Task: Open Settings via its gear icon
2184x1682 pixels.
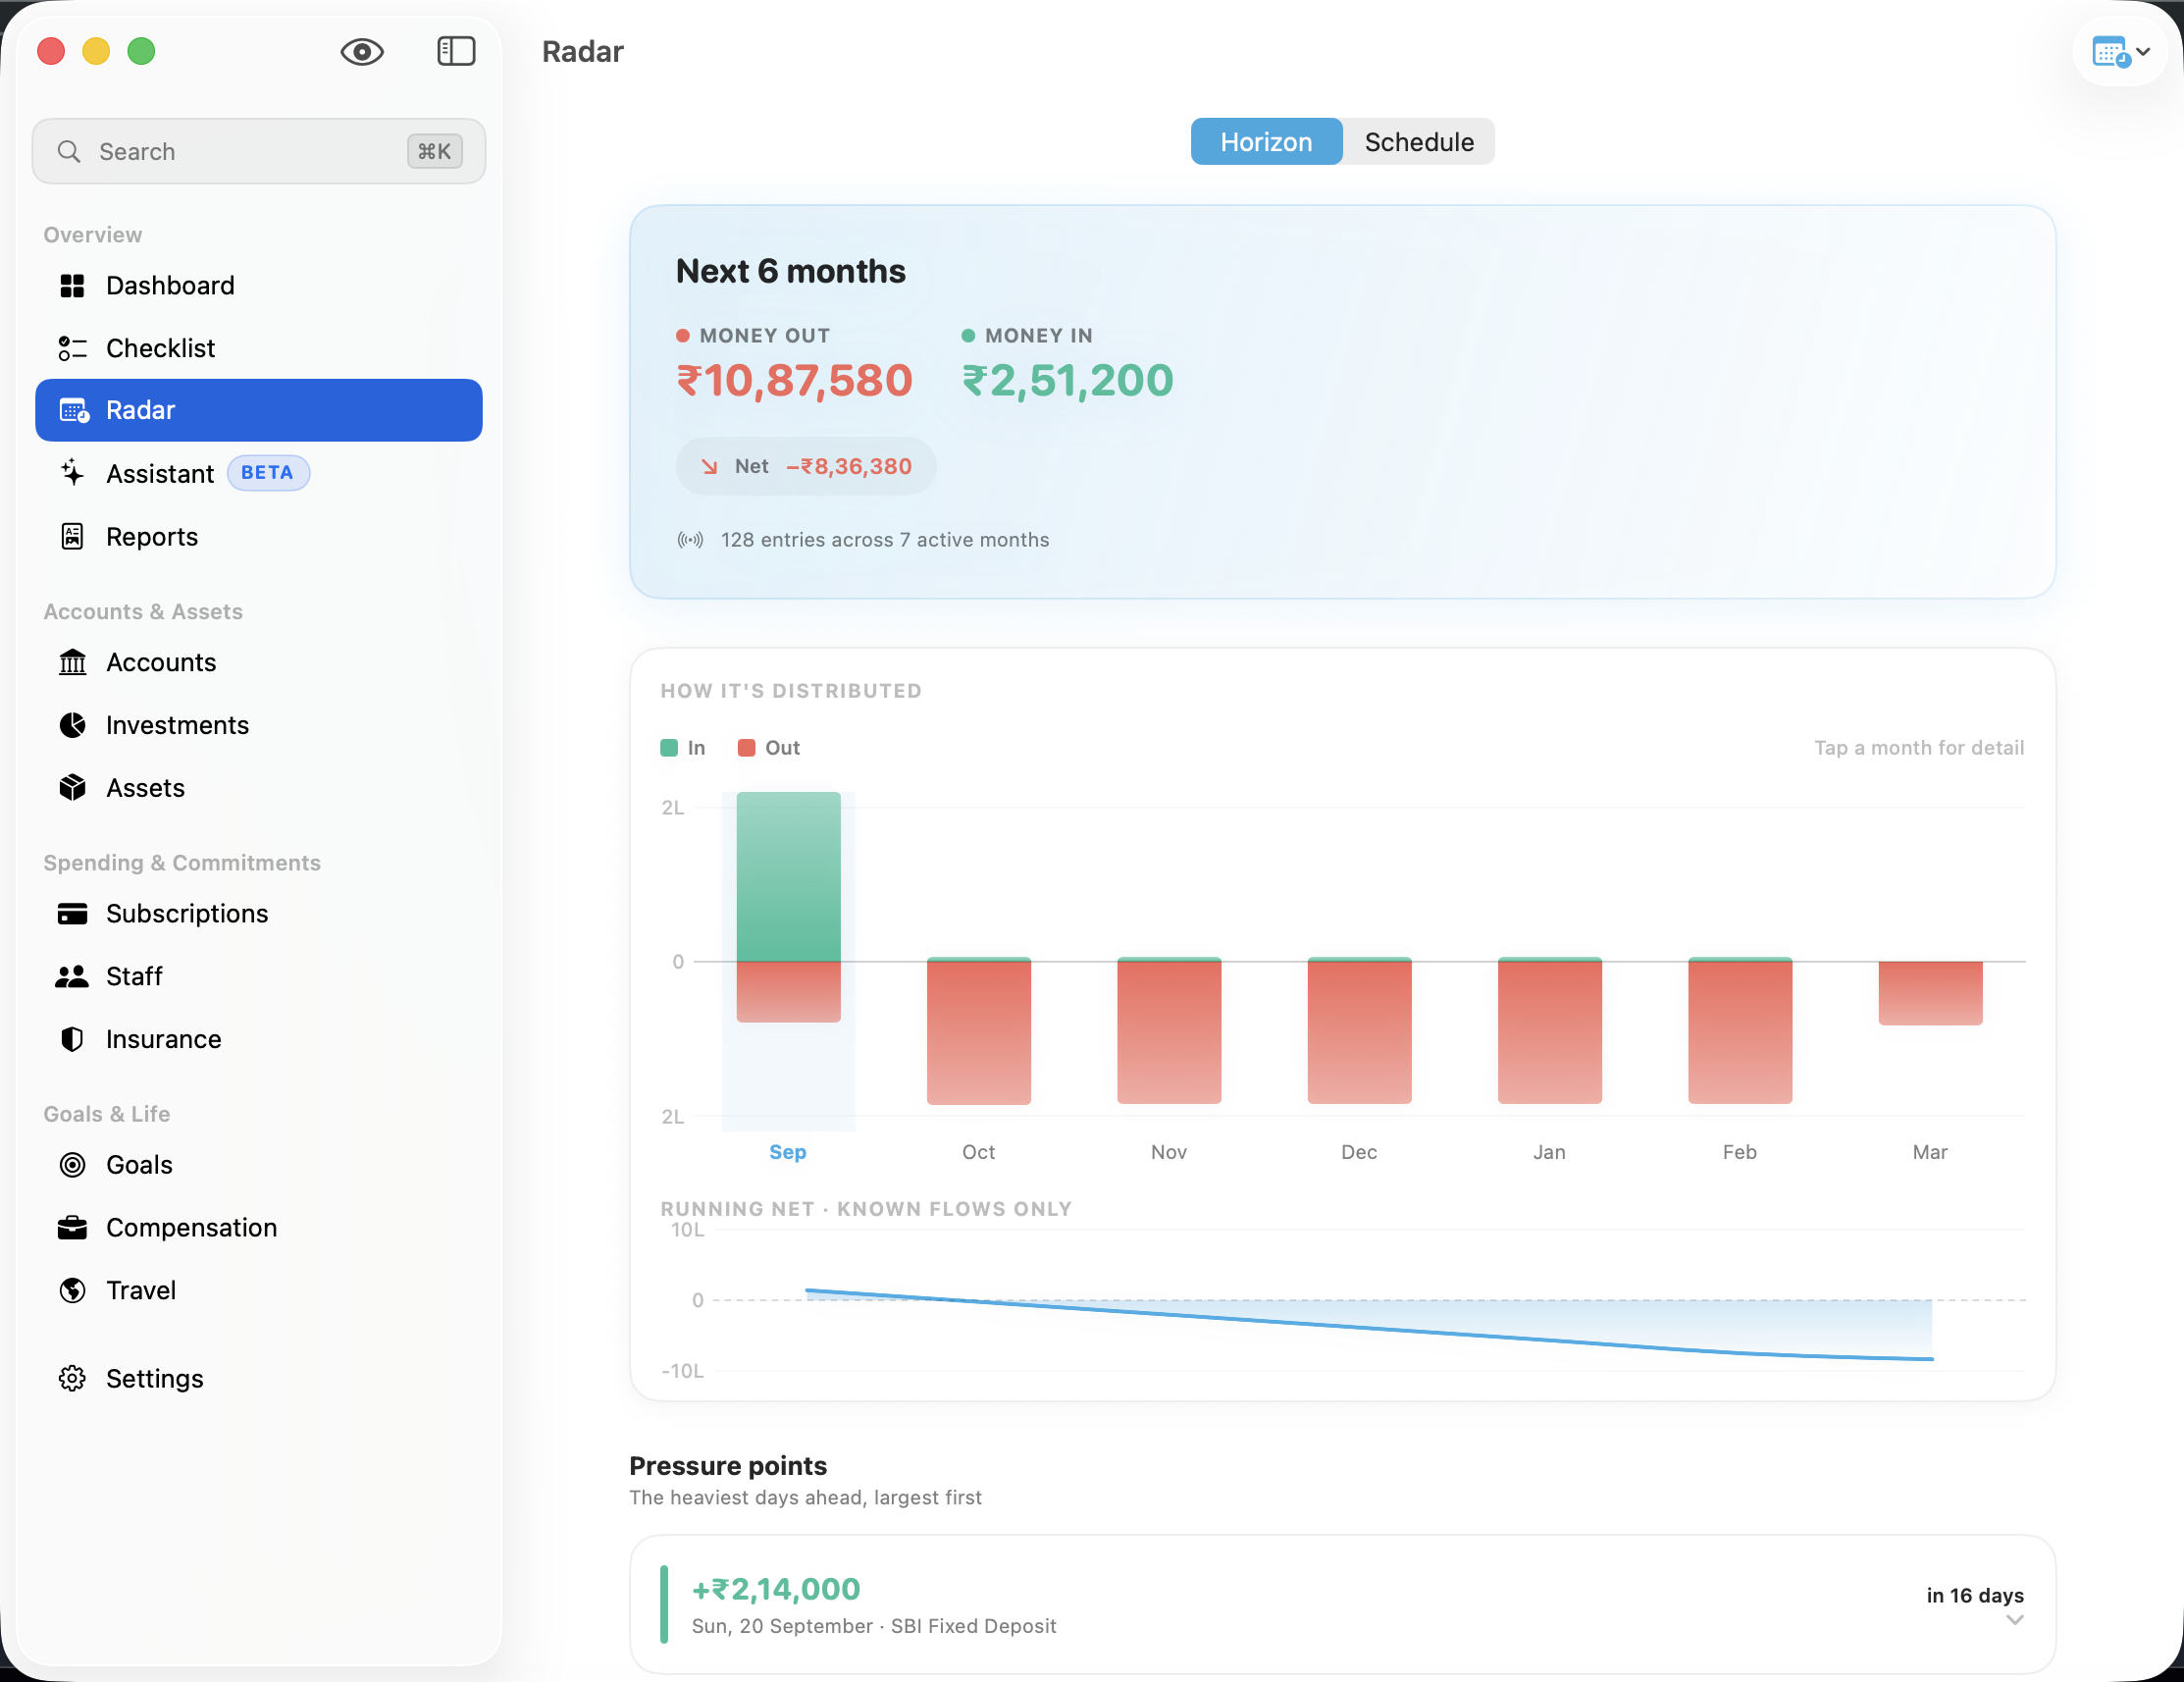Action: [72, 1379]
